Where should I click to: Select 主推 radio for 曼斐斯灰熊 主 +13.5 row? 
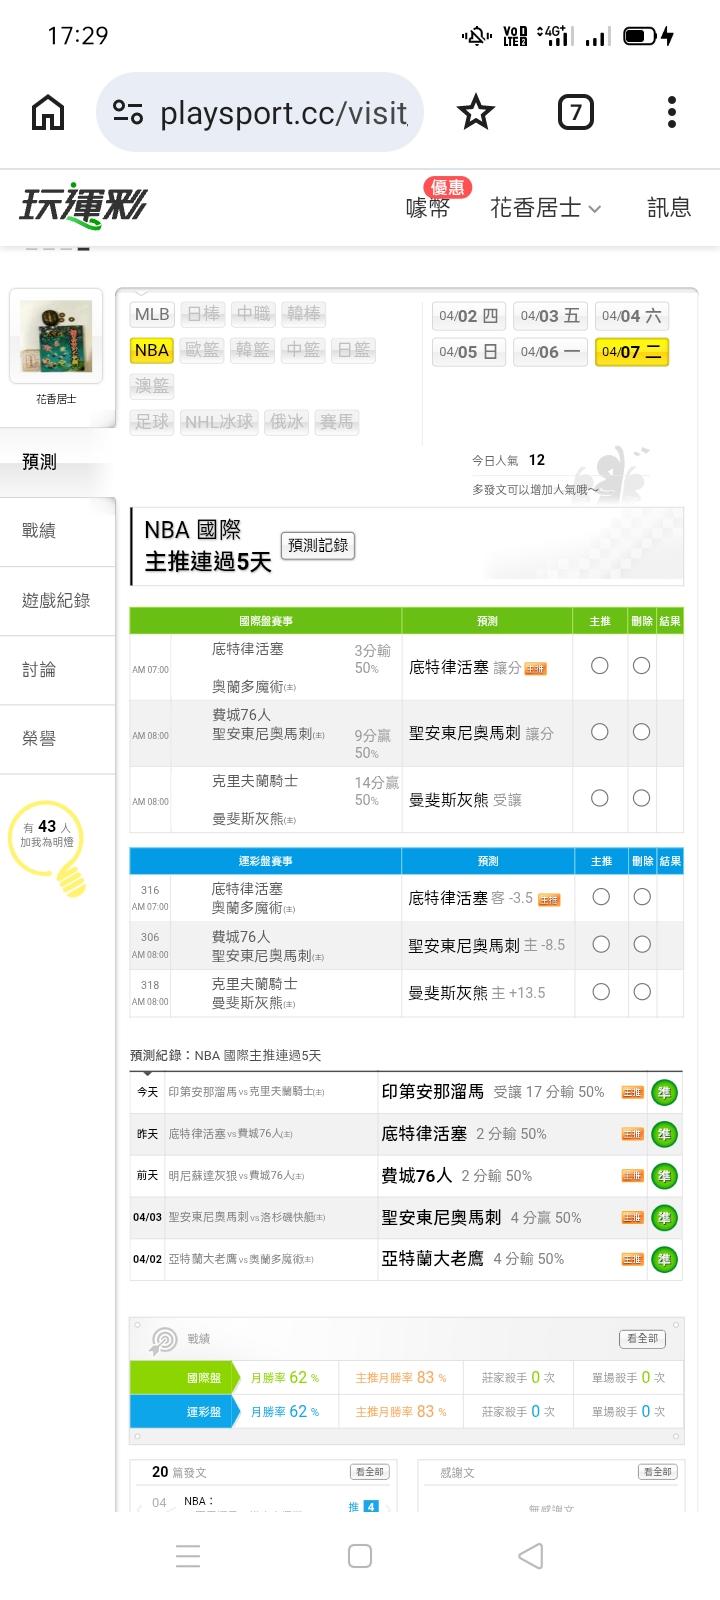point(601,992)
